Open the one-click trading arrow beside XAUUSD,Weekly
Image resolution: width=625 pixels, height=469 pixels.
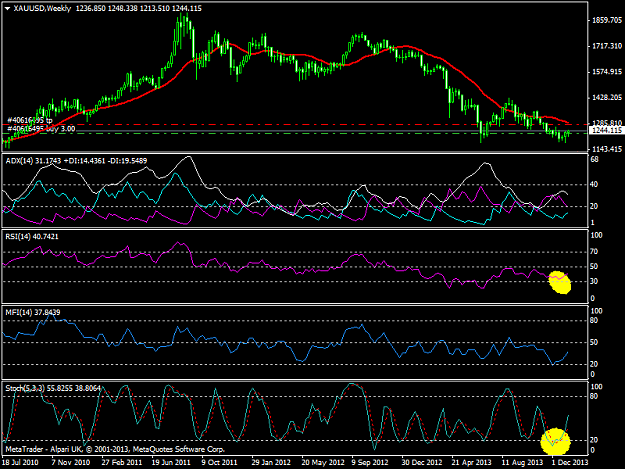click(x=7, y=8)
